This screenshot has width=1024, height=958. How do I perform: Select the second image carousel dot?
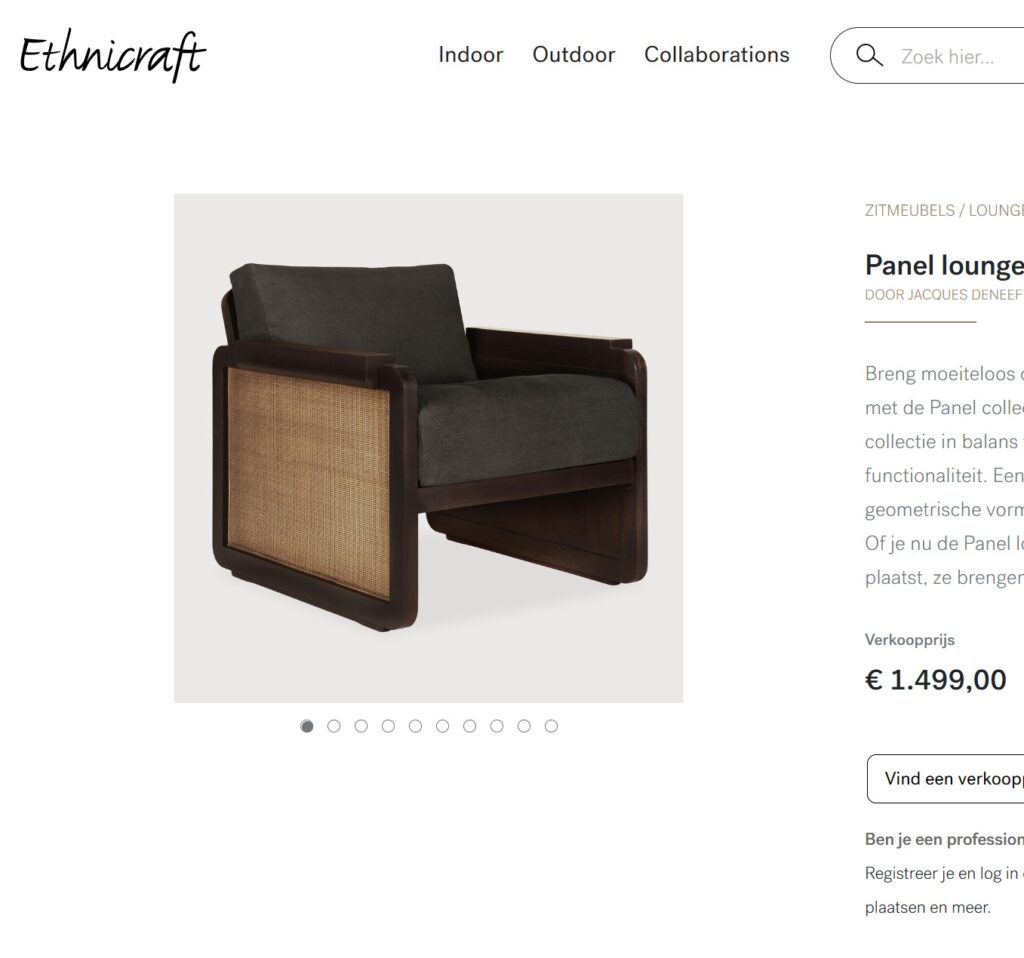point(334,726)
